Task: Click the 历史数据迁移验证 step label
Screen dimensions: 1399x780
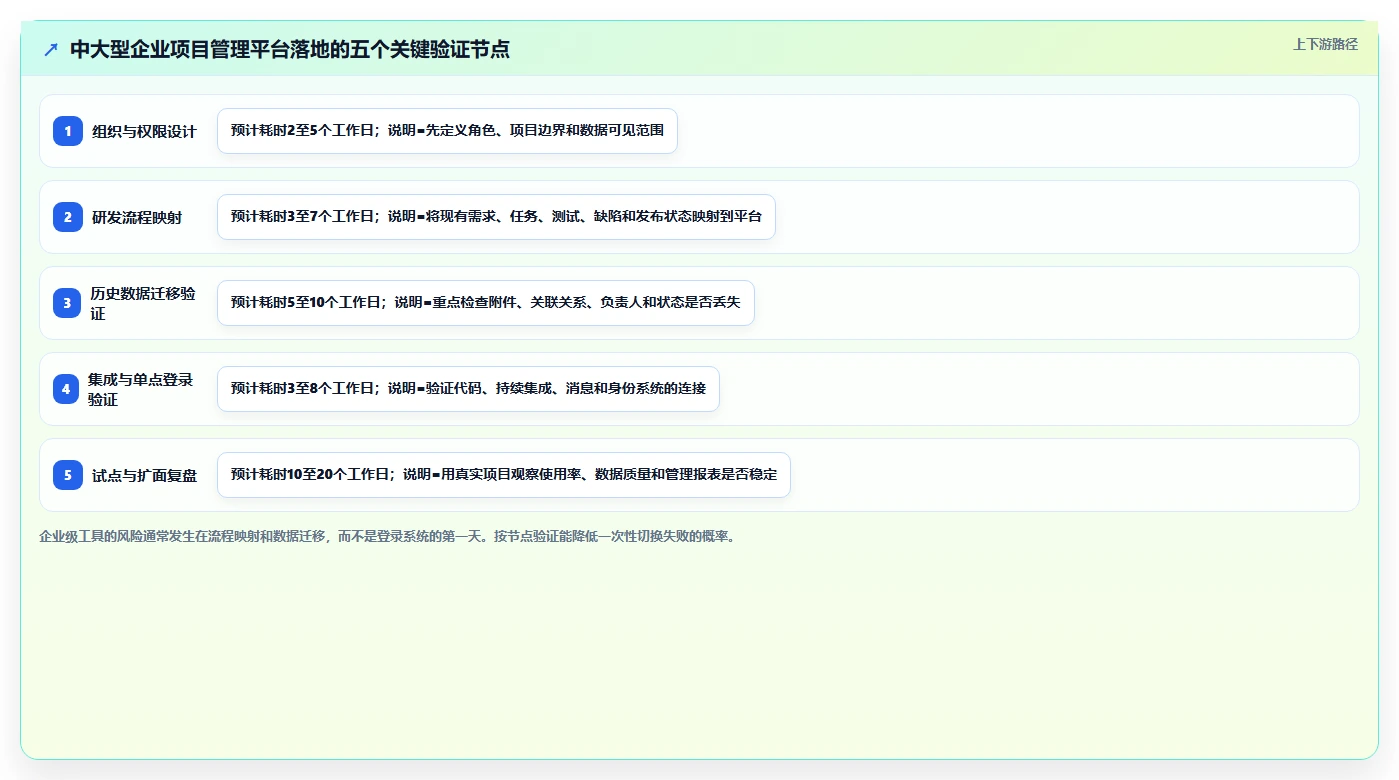Action: tap(143, 303)
